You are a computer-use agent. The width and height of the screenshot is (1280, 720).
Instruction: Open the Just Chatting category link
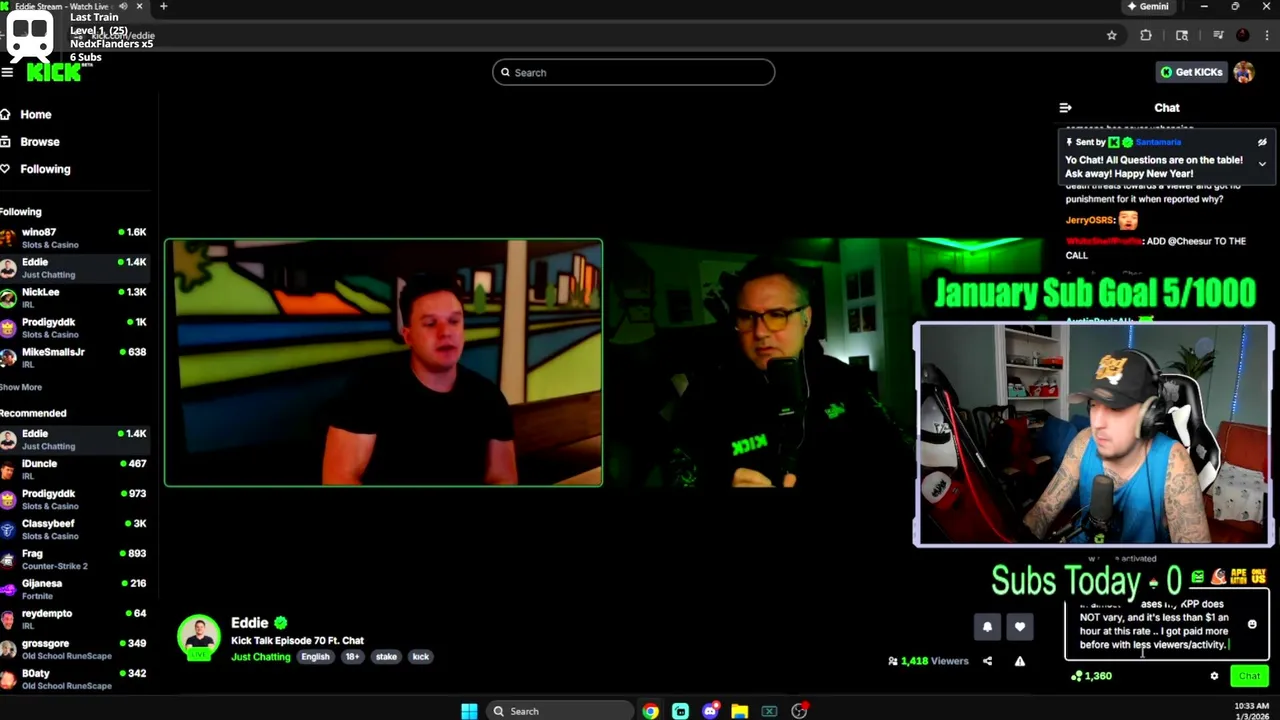pyautogui.click(x=260, y=657)
